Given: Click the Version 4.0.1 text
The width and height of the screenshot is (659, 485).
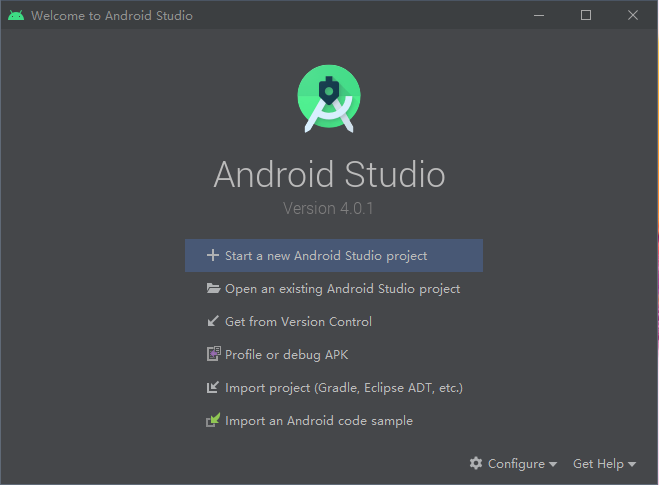Looking at the screenshot, I should coord(328,208).
